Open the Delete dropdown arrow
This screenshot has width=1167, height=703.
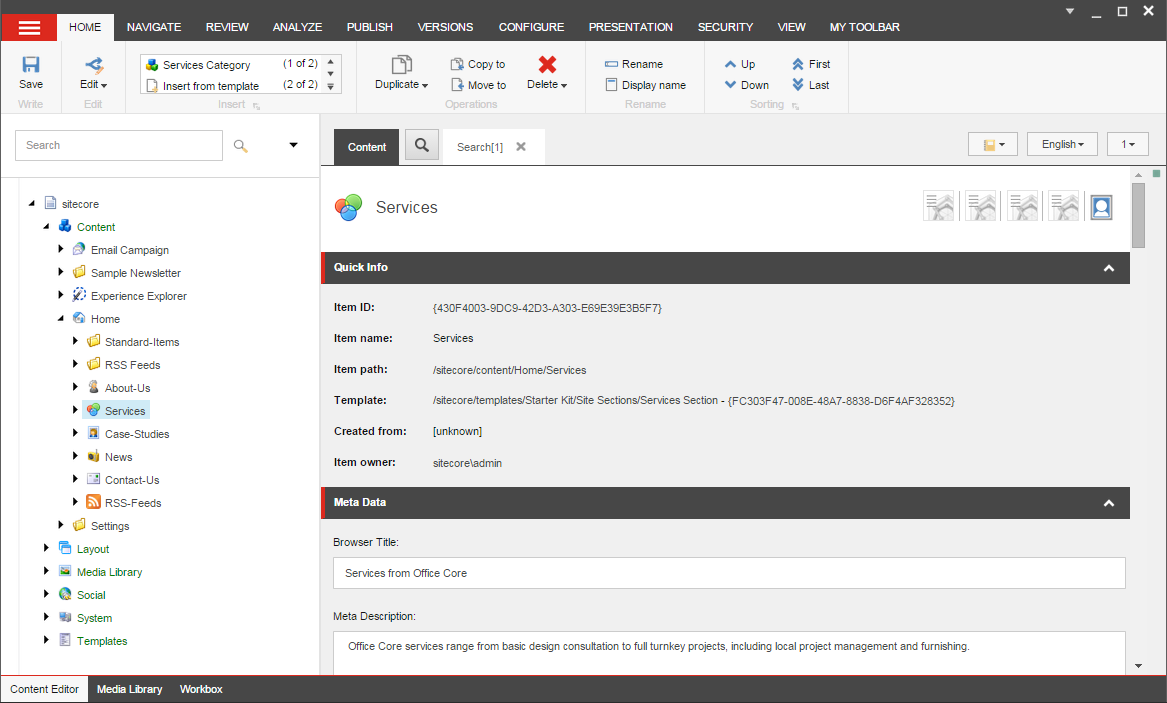[564, 86]
